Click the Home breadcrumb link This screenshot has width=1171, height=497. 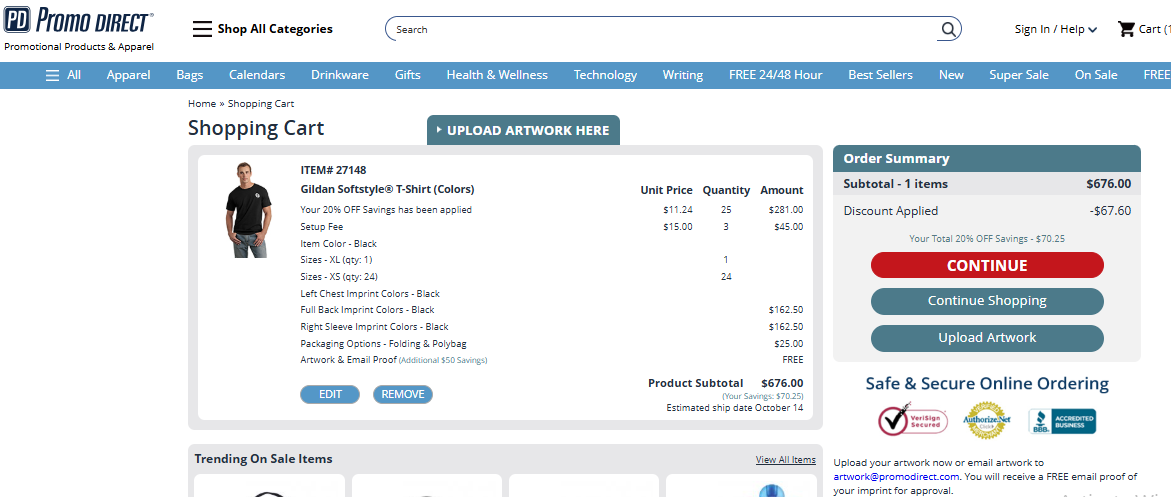tap(202, 104)
